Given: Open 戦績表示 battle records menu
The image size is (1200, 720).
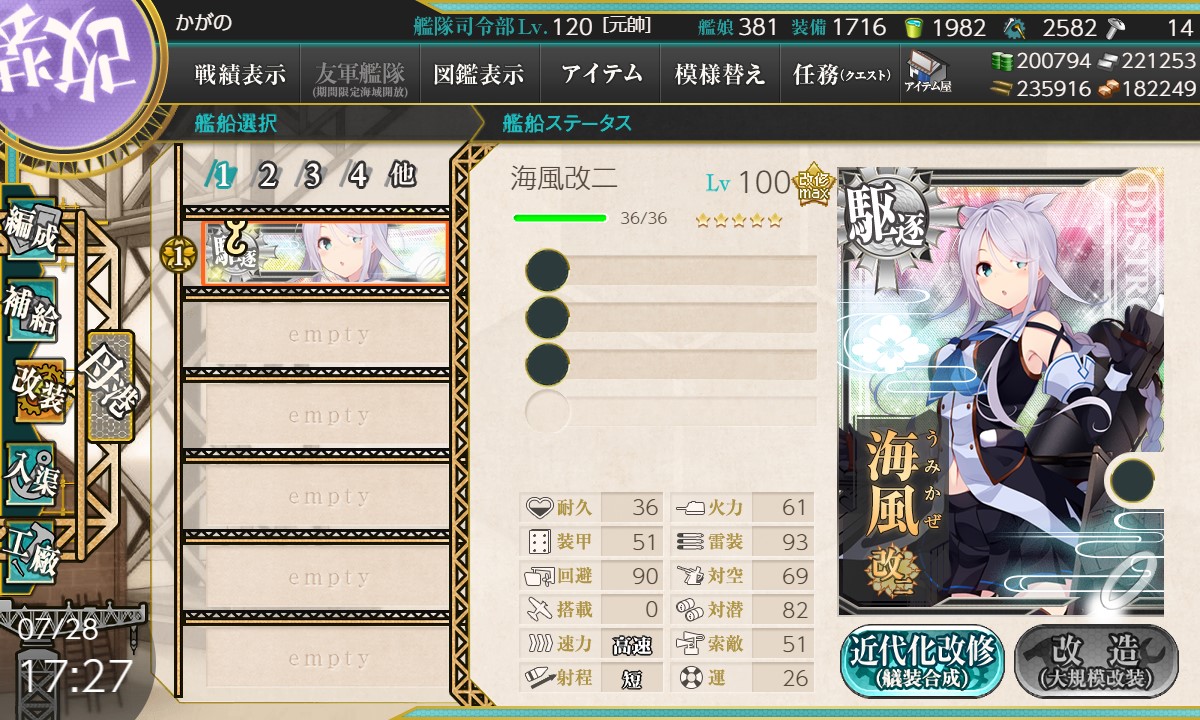Looking at the screenshot, I should click(240, 73).
